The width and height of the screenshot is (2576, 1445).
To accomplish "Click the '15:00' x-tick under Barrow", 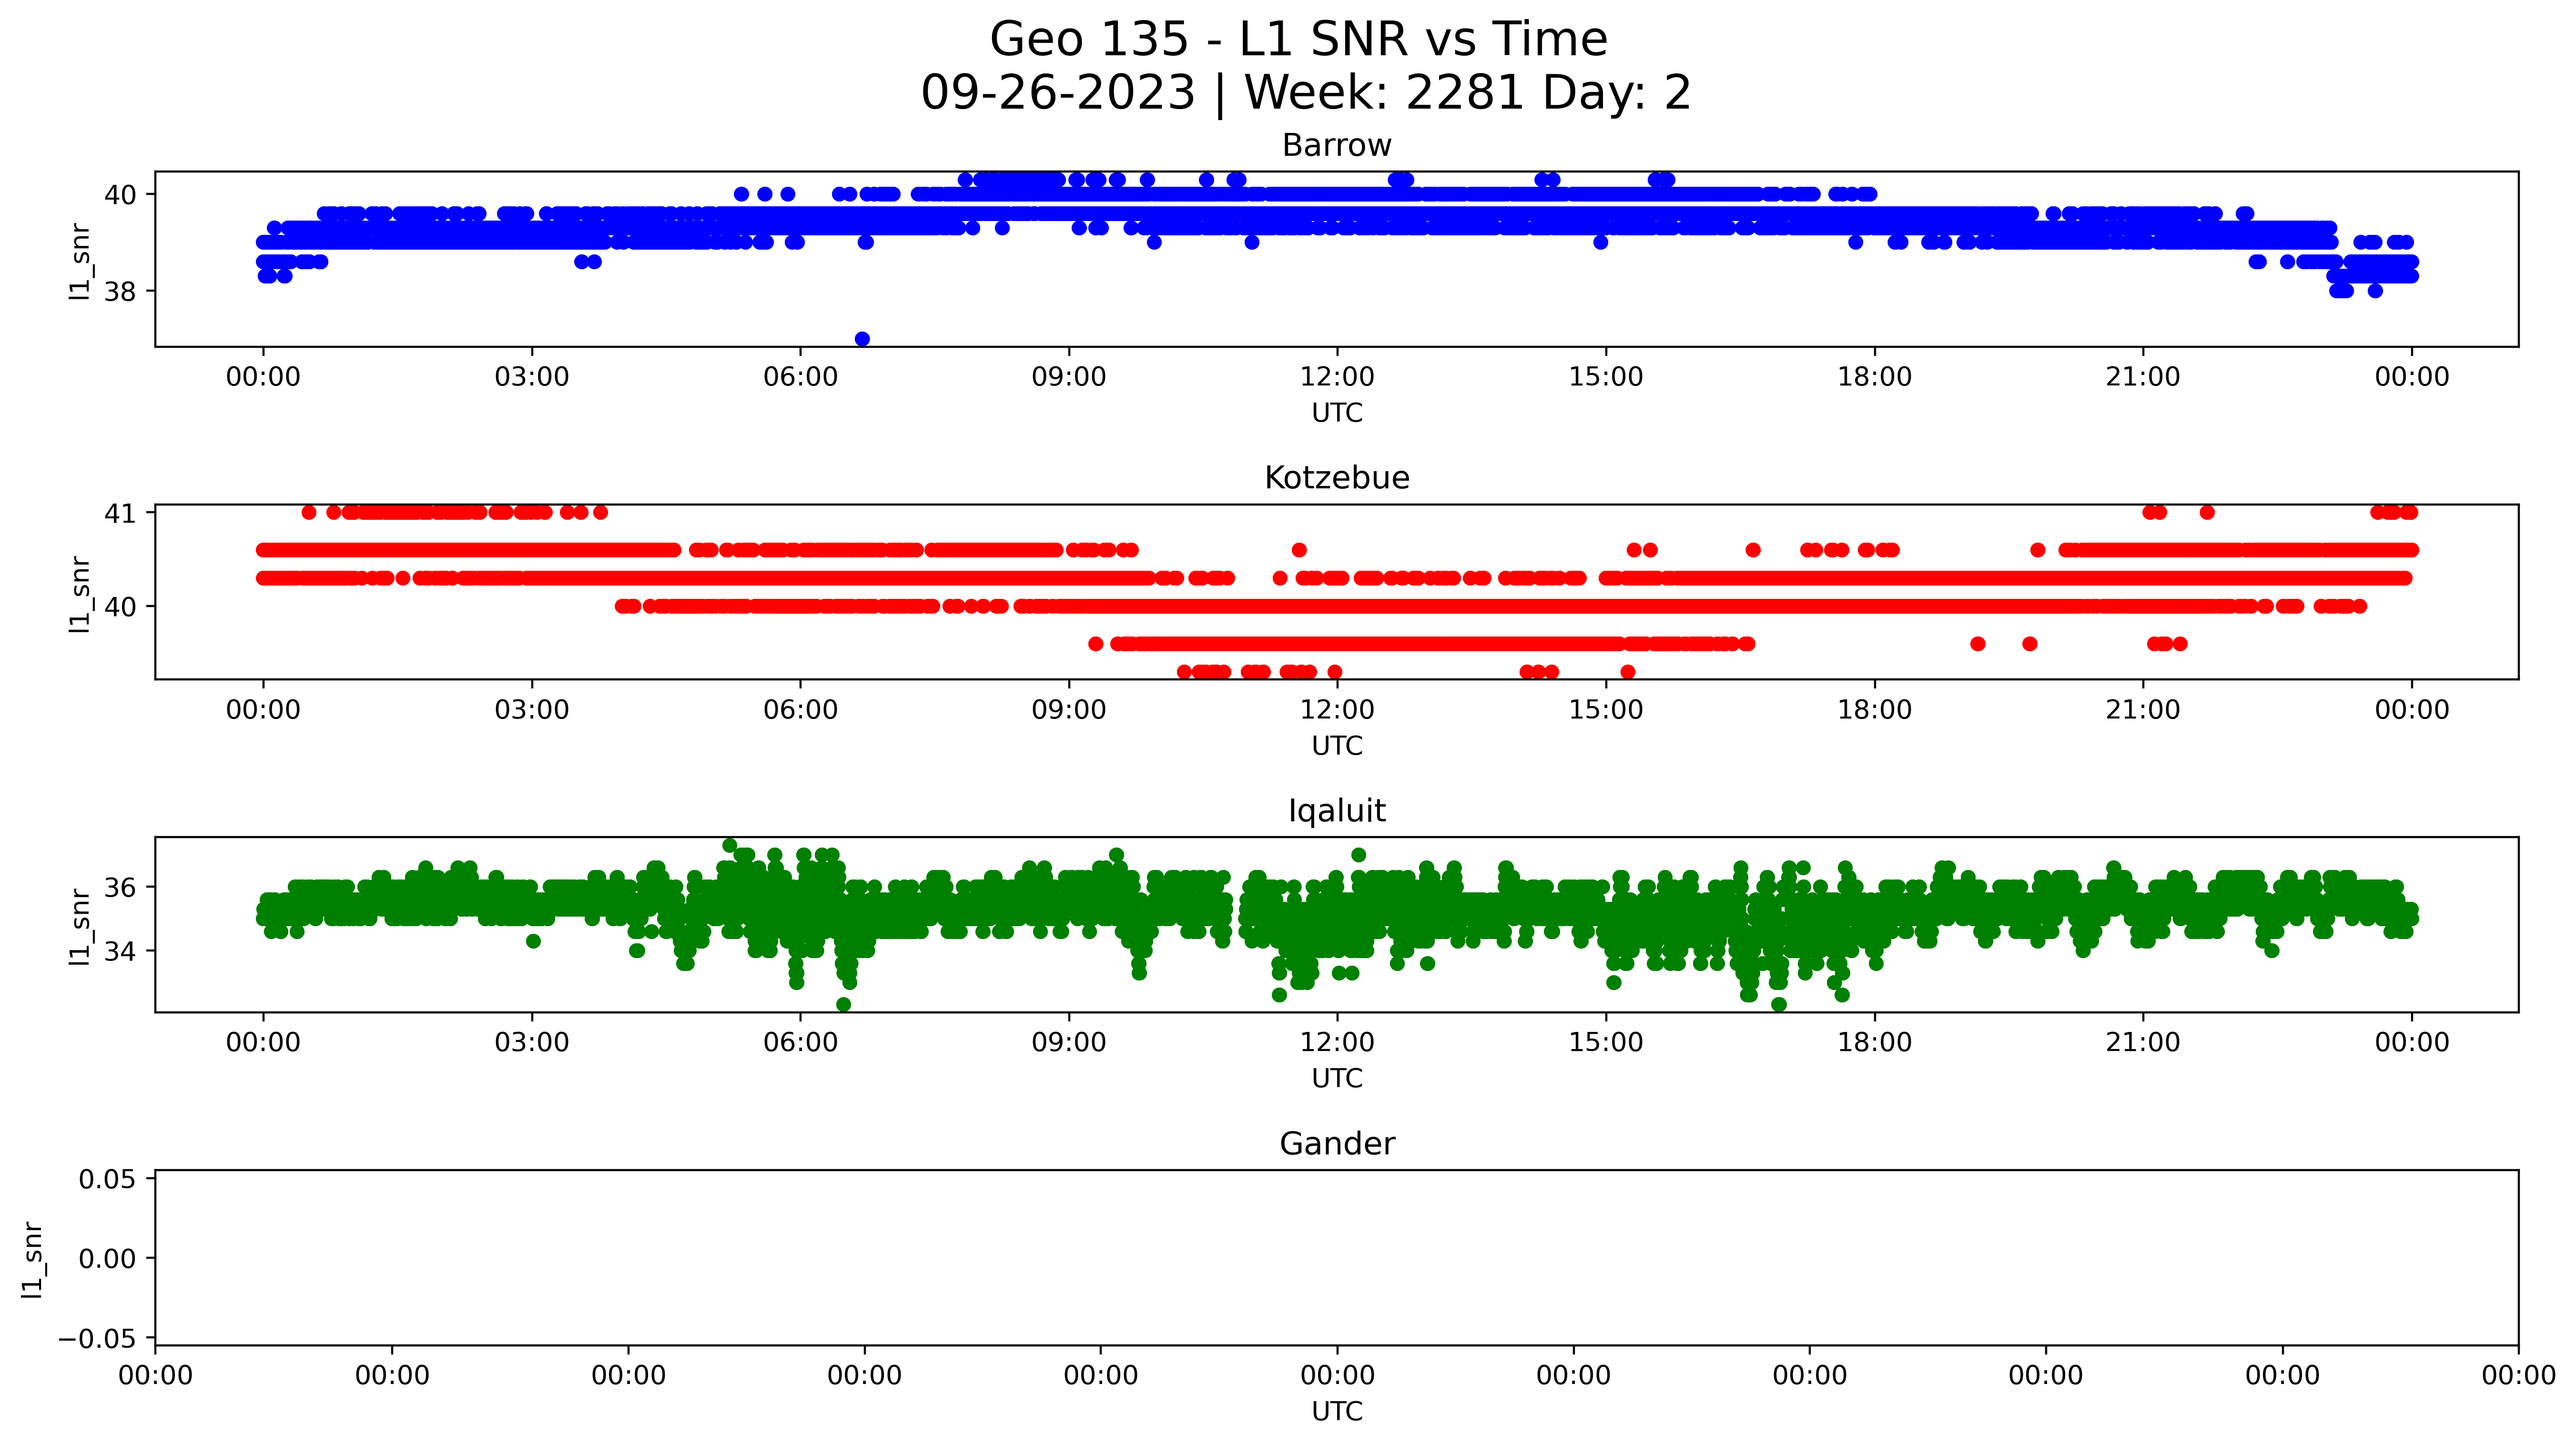I will pos(1606,377).
